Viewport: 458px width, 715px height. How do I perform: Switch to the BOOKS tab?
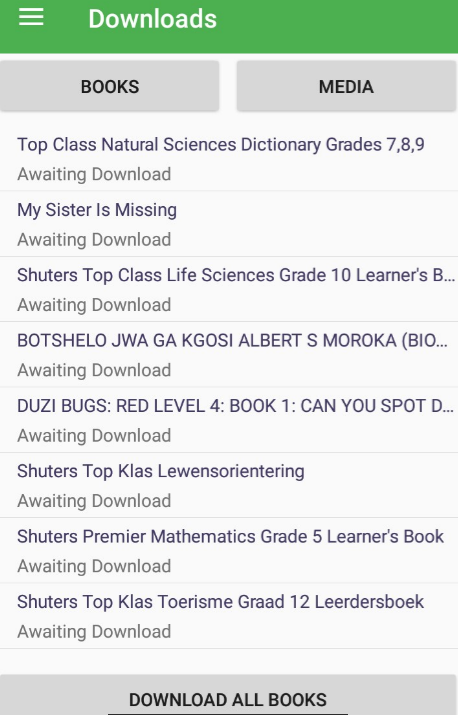109,86
